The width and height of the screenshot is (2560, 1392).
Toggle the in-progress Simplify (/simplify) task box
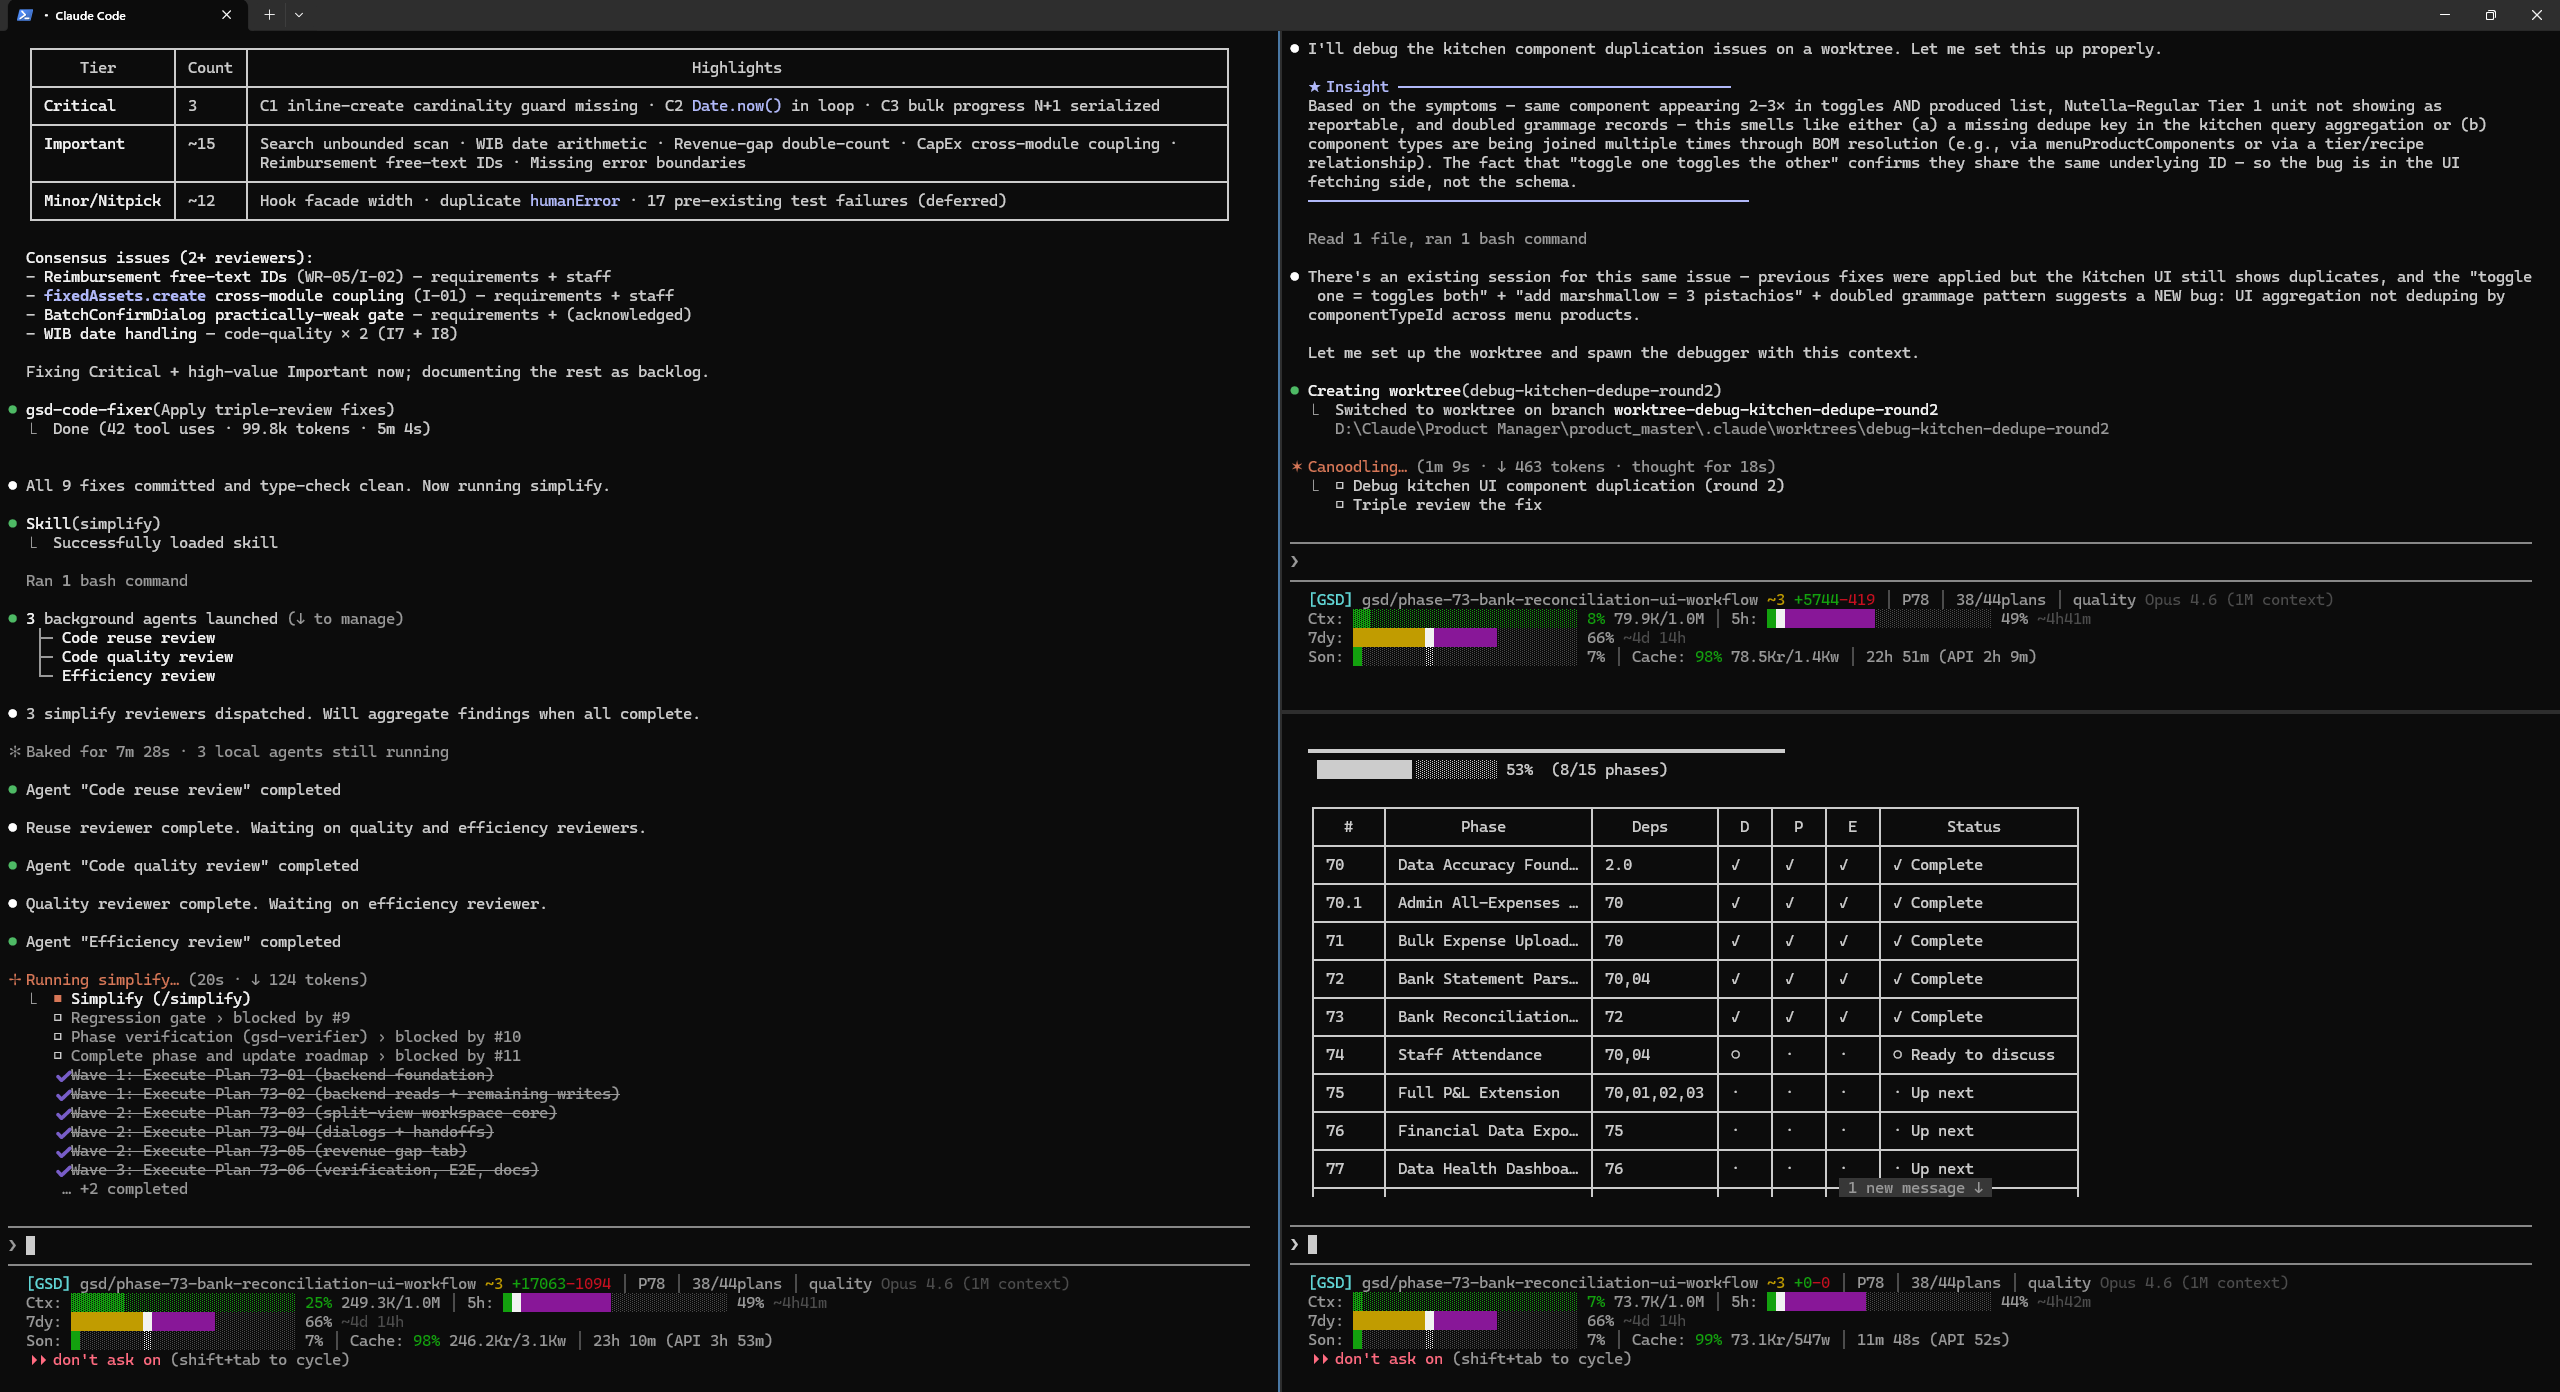[58, 999]
